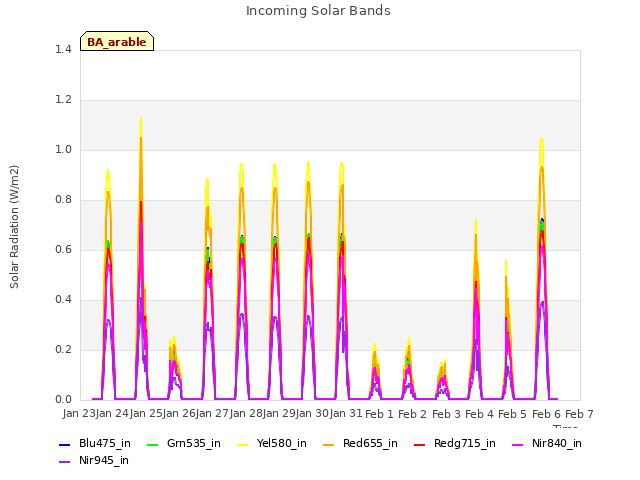Click the Jan 26 x-axis date label
This screenshot has height=480, width=640.
(179, 413)
